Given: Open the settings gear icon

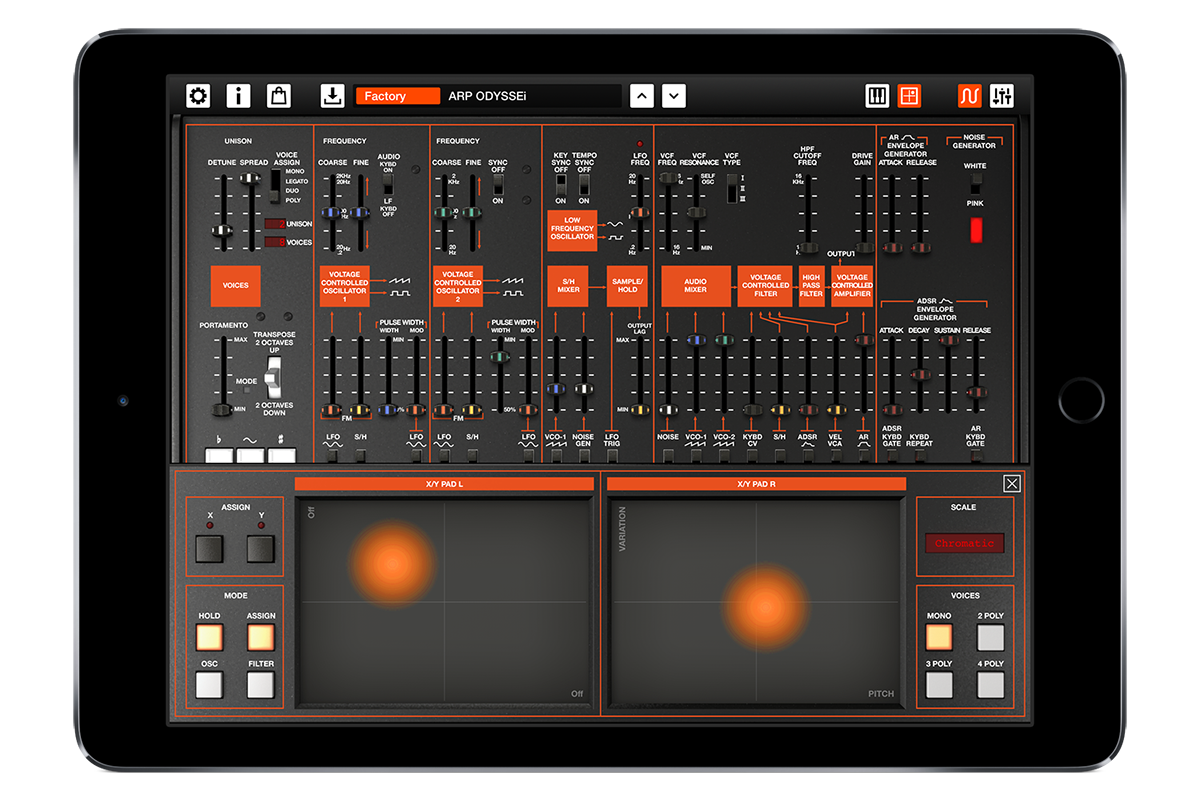Looking at the screenshot, I should (x=199, y=96).
